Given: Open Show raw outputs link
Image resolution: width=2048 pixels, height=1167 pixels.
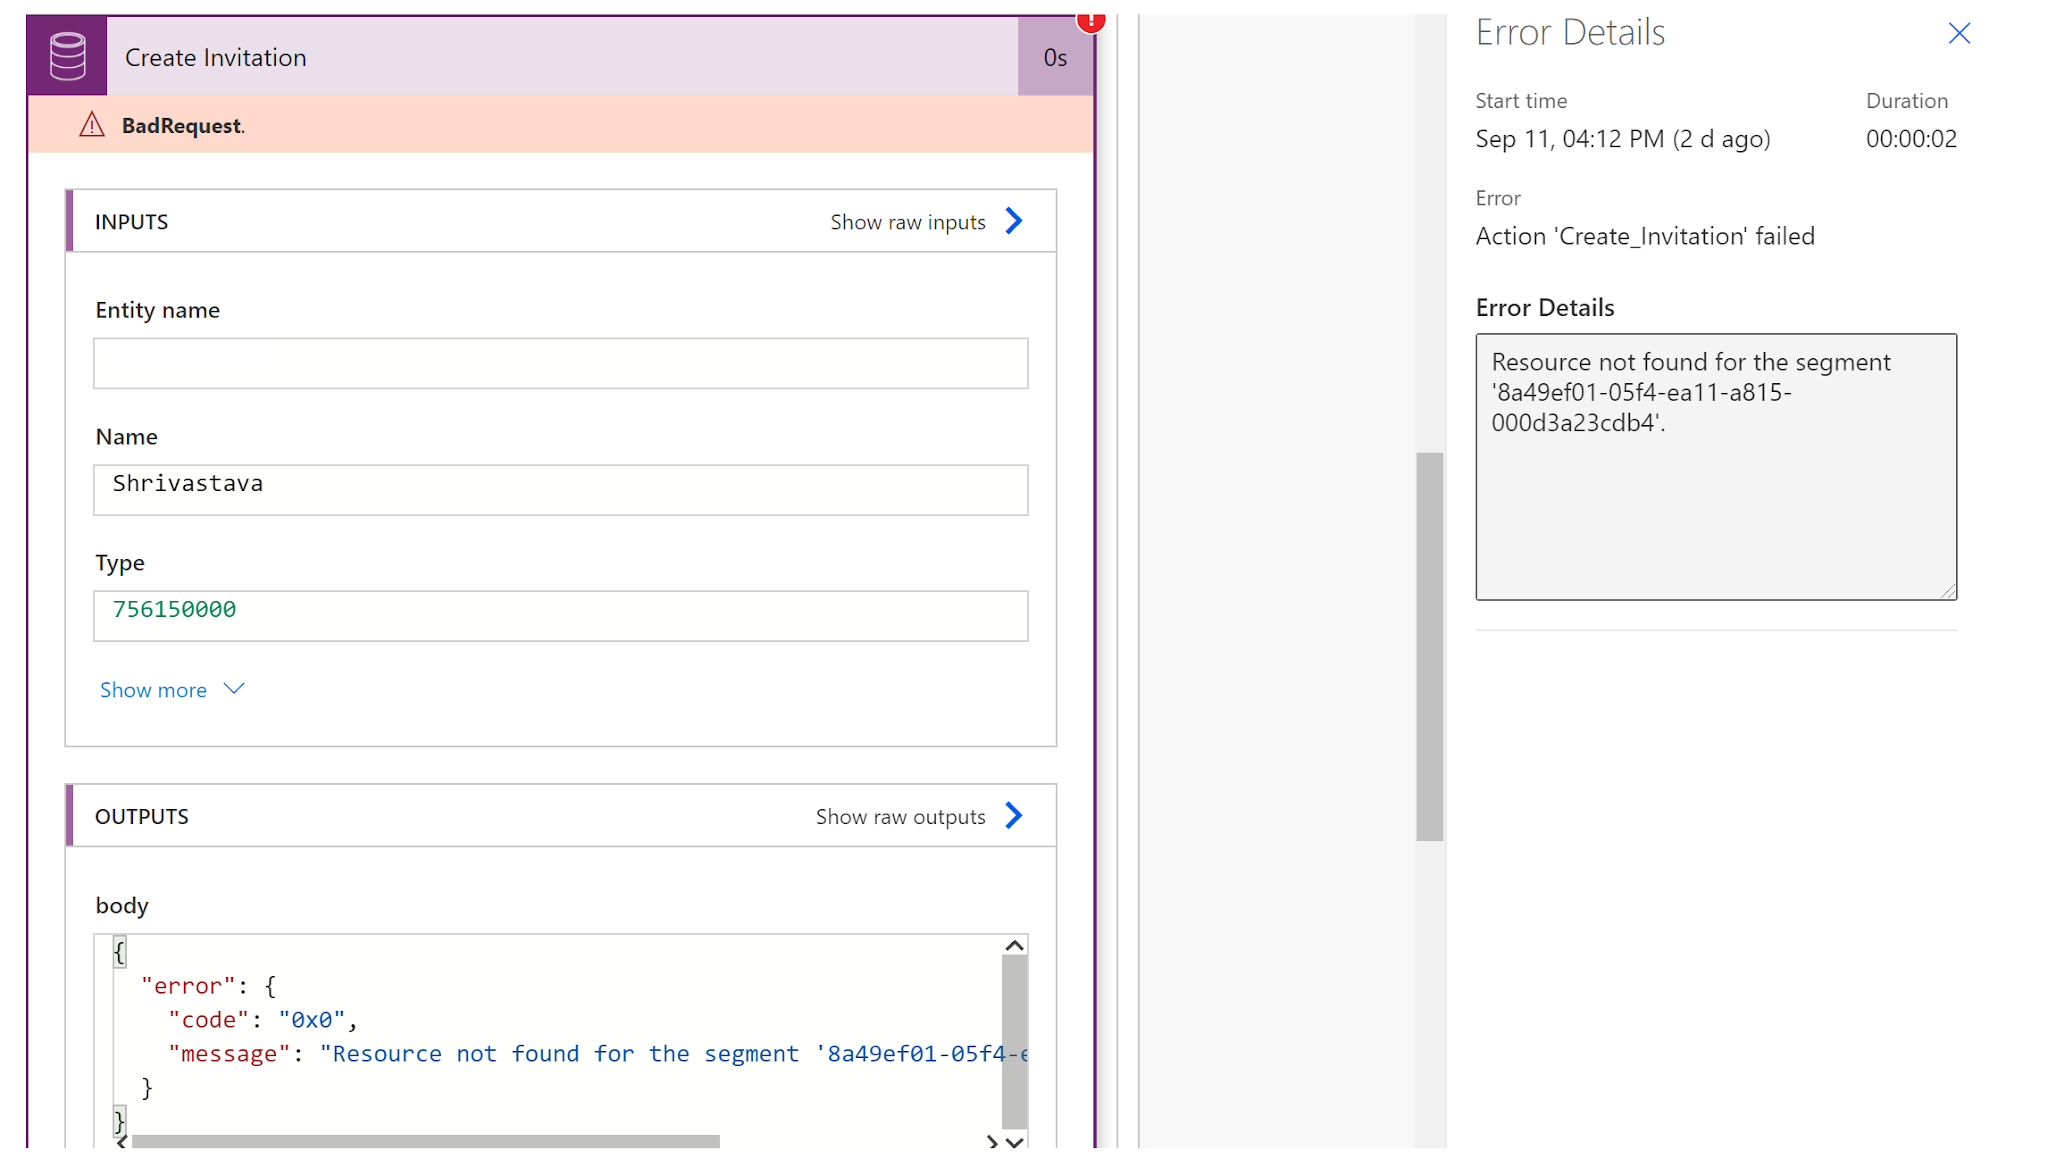Looking at the screenshot, I should point(900,817).
